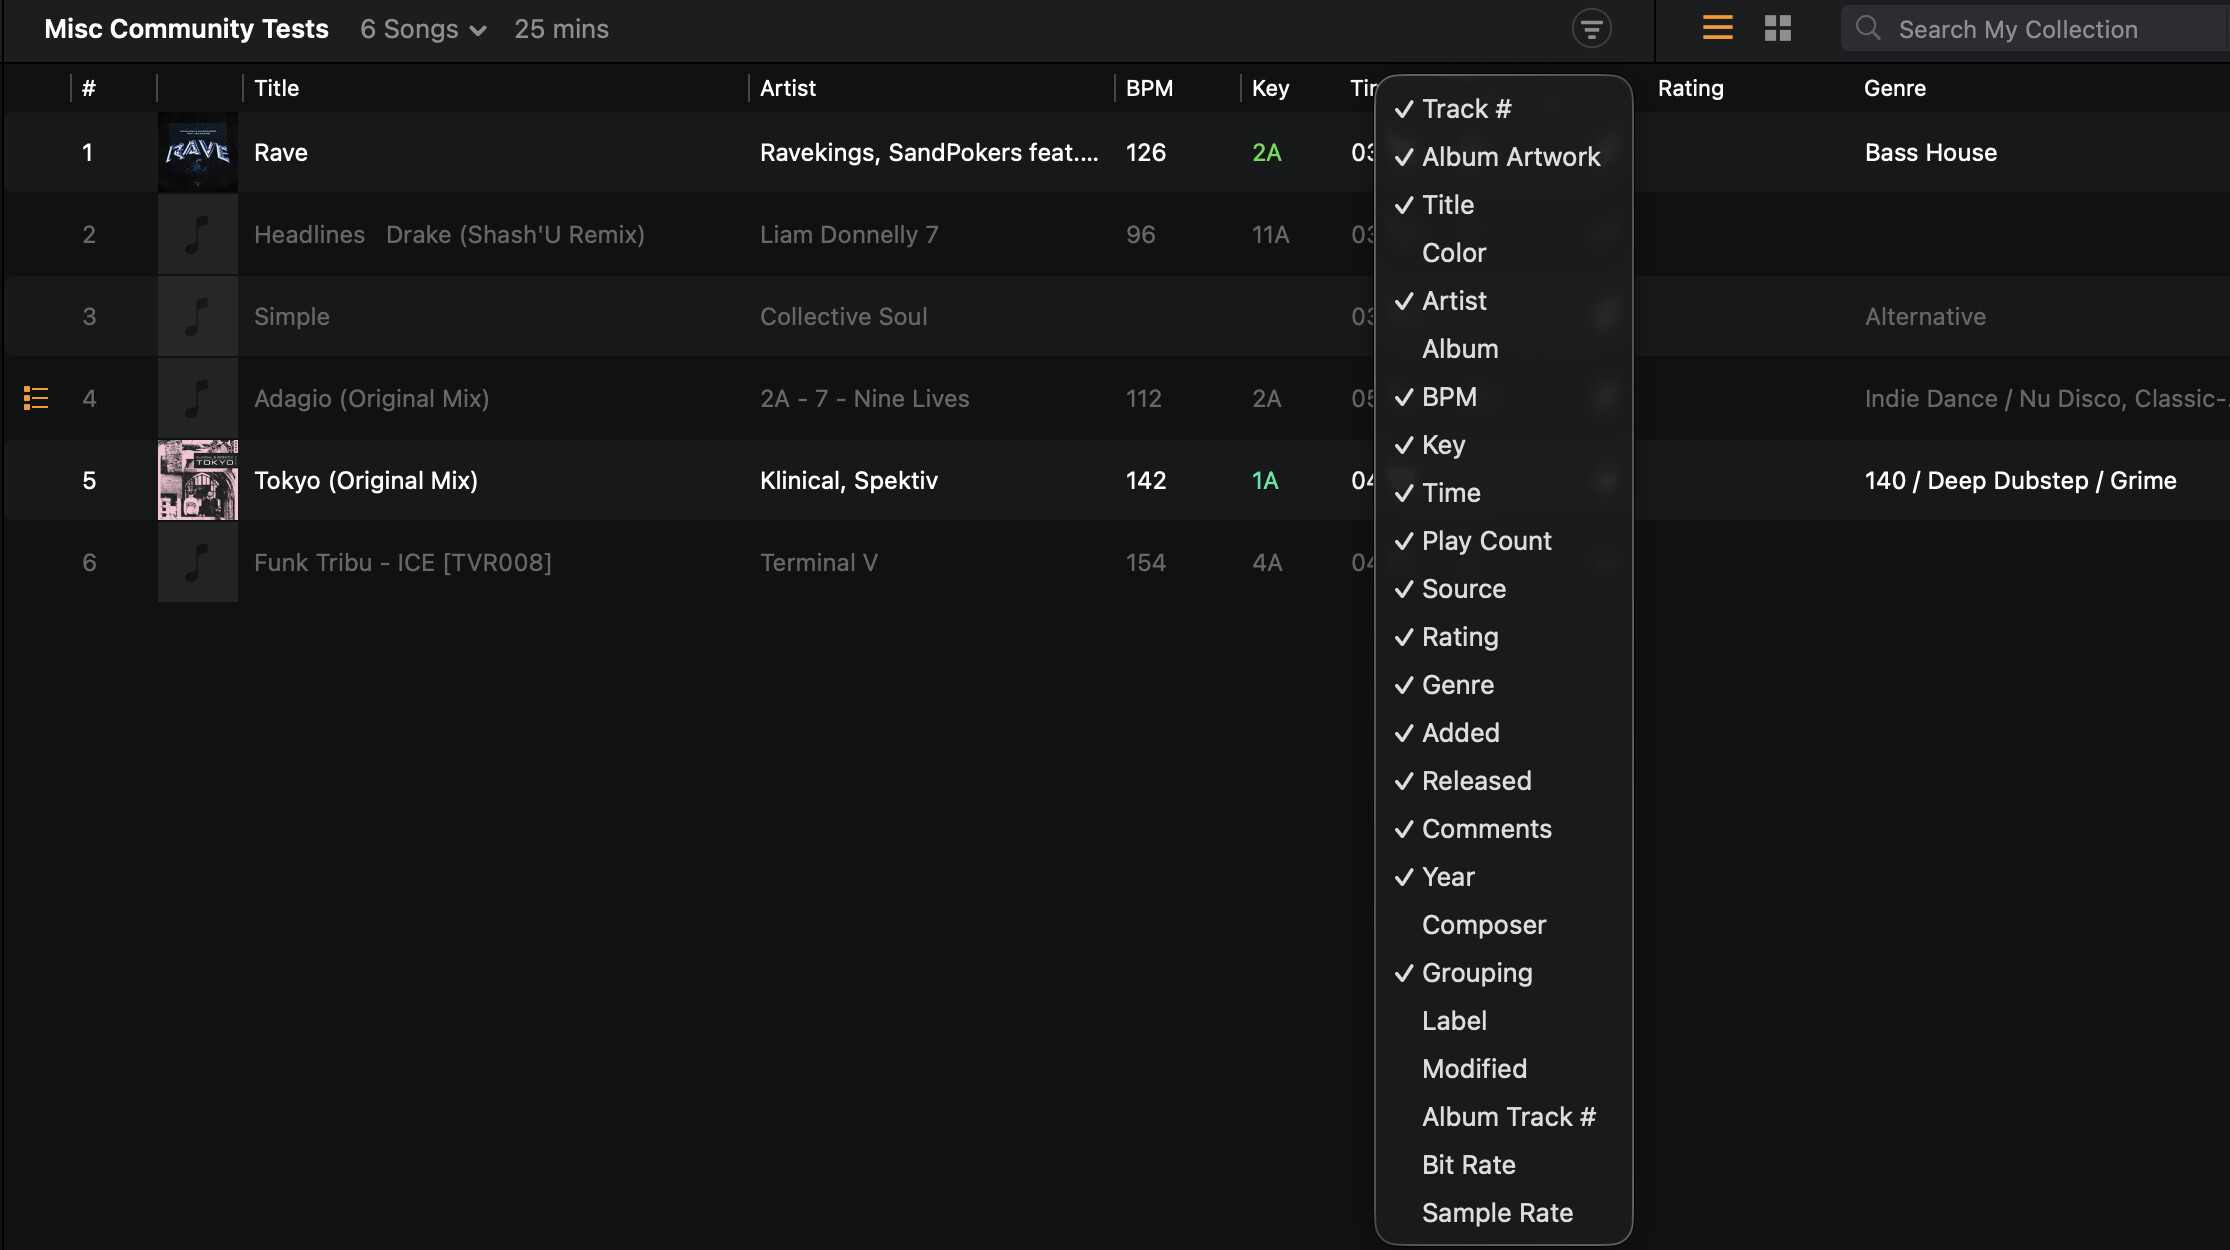This screenshot has width=2230, height=1250.
Task: Switch to grid view layout
Action: 1777,28
